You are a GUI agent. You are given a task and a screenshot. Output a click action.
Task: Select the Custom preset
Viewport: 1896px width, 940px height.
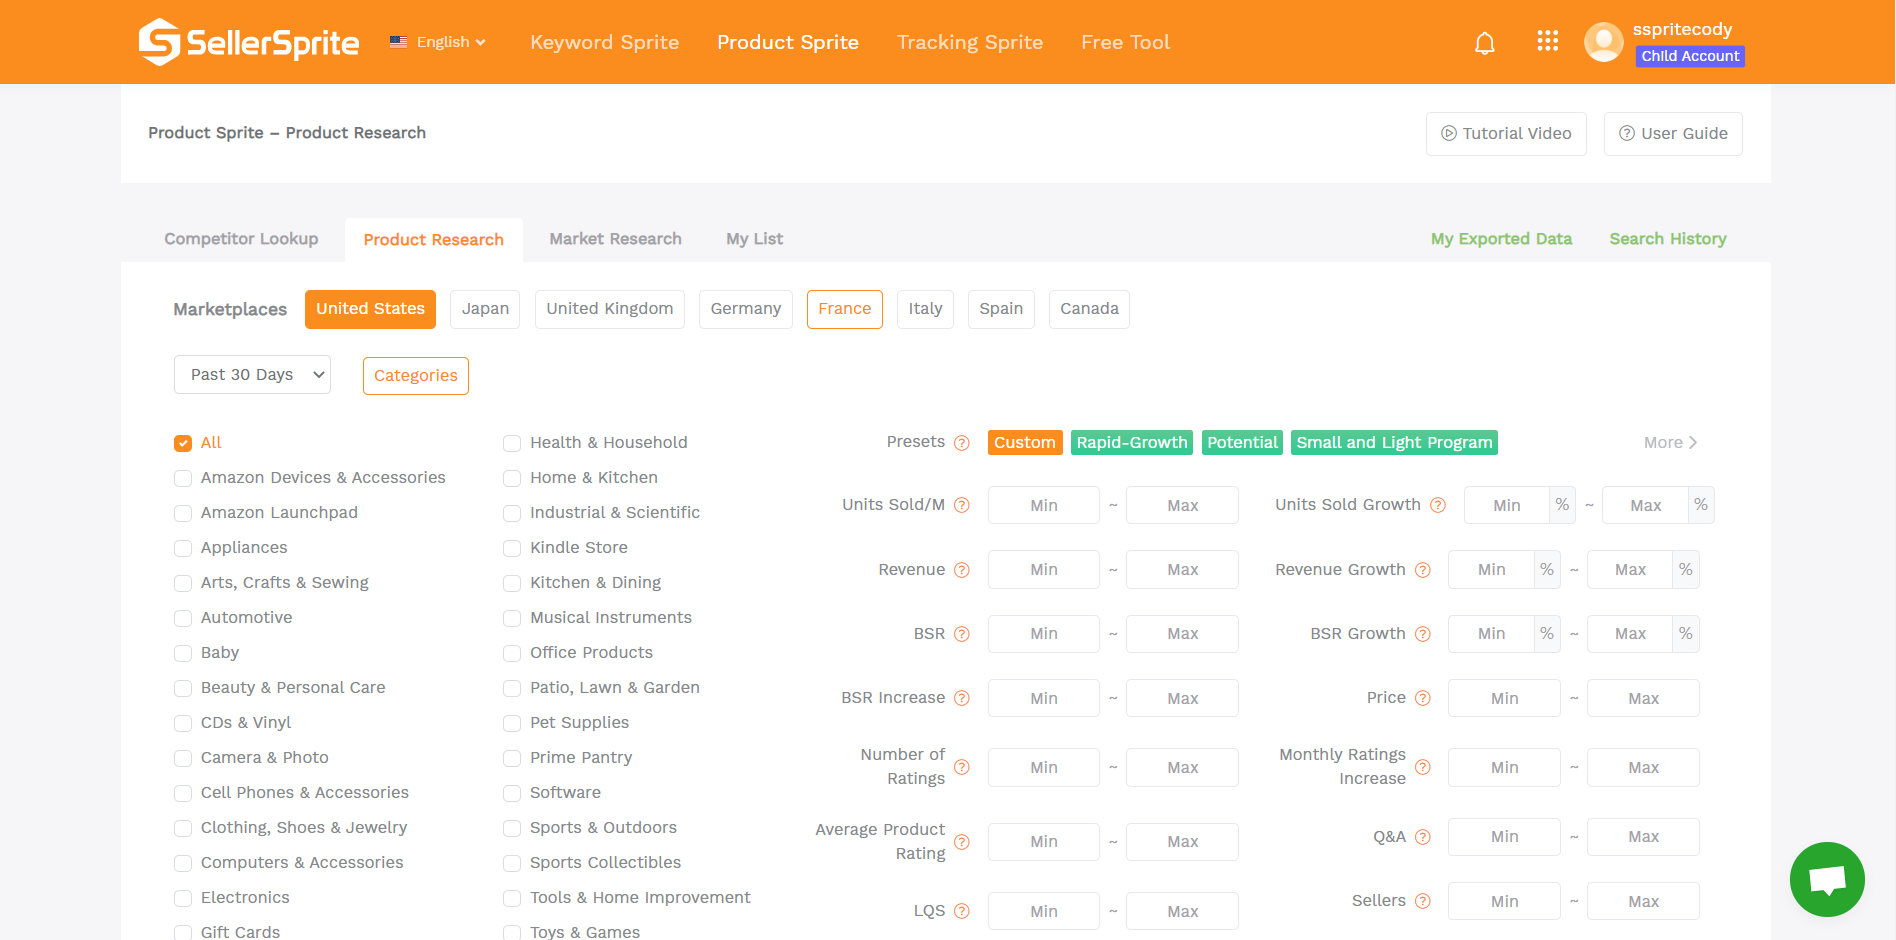pyautogui.click(x=1025, y=443)
